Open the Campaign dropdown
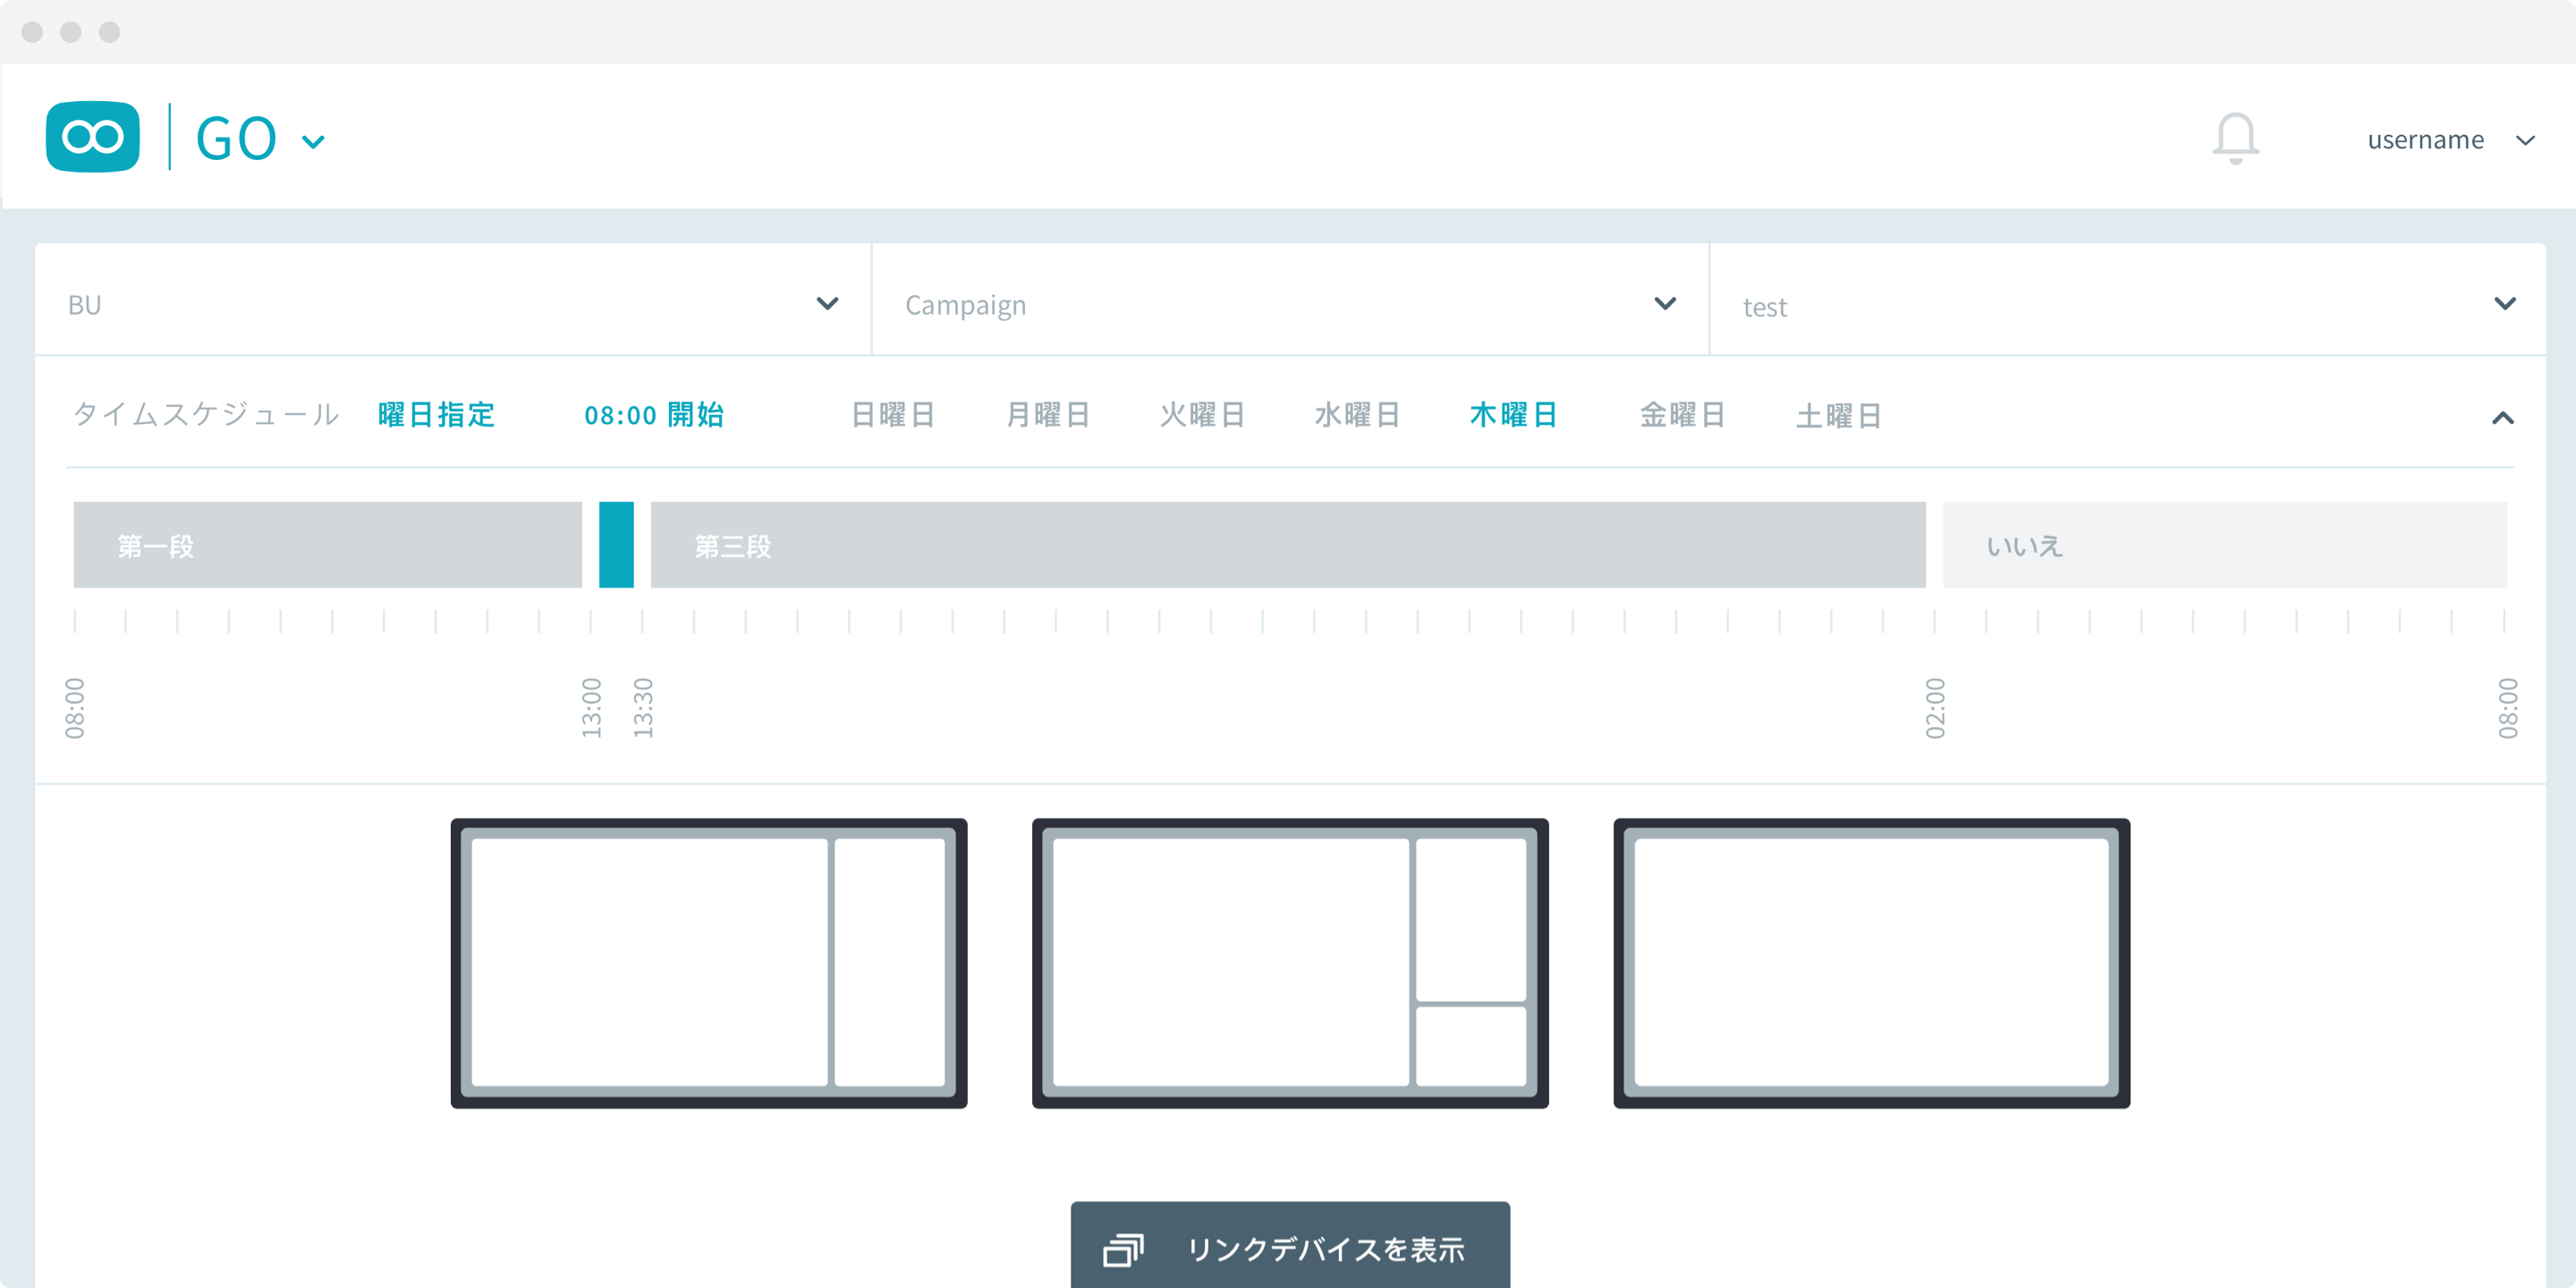The image size is (2576, 1288). [1289, 304]
